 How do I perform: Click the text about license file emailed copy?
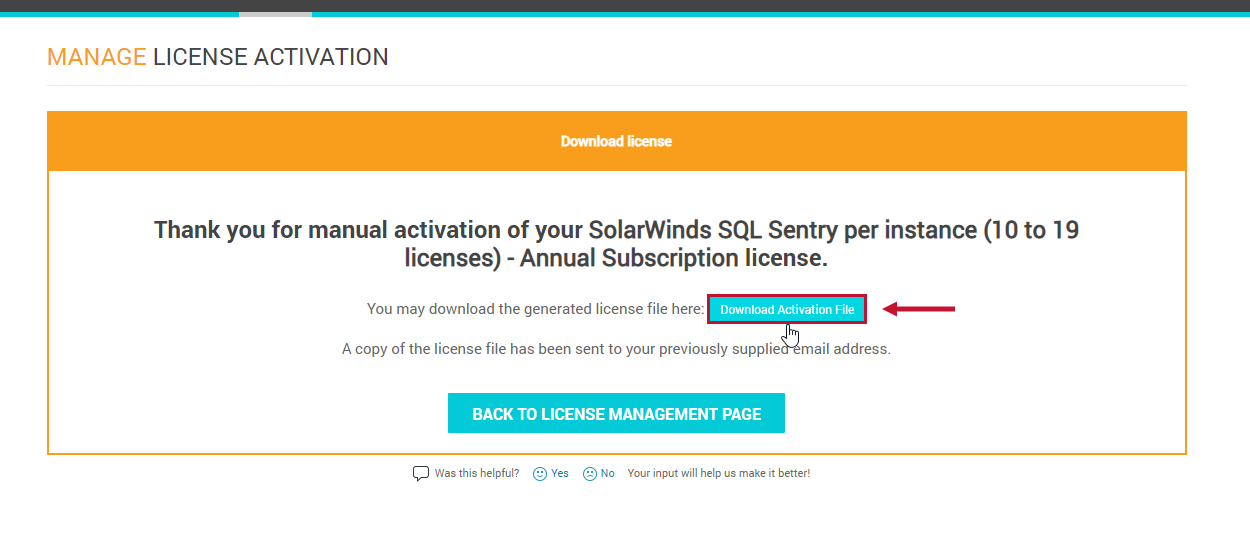616,349
